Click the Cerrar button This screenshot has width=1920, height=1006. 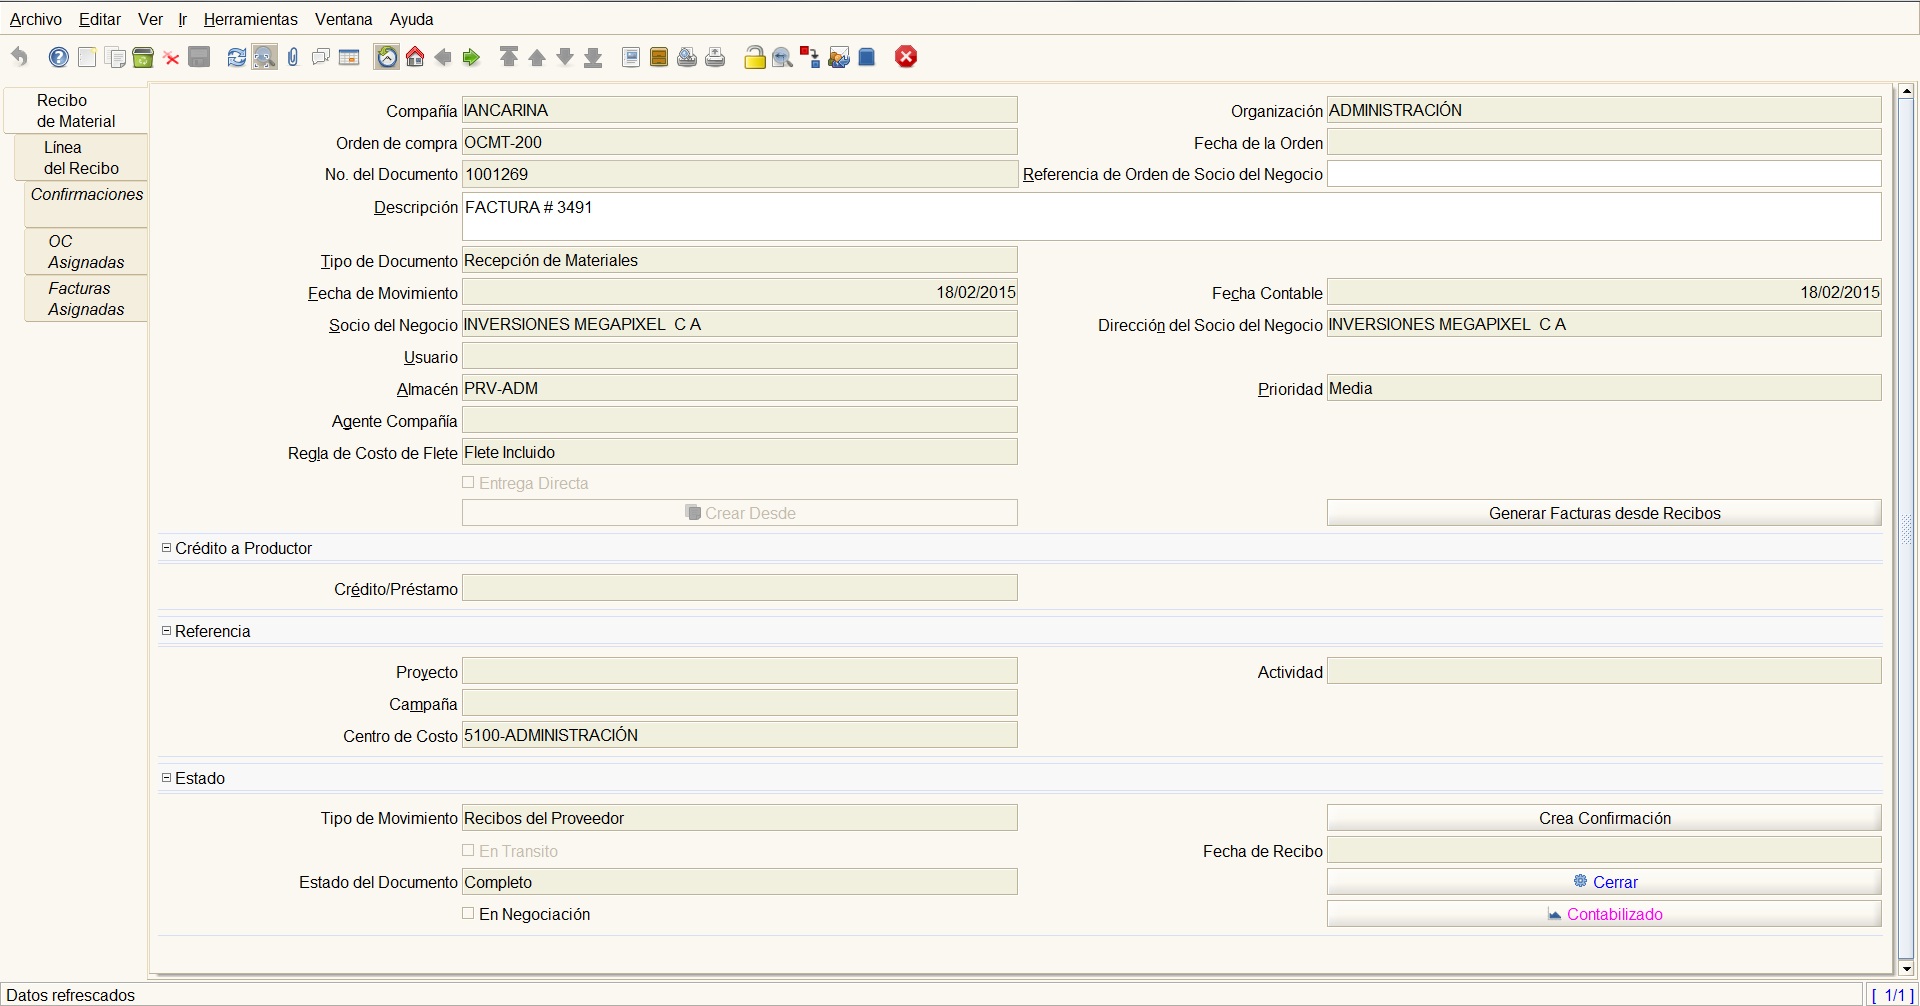pyautogui.click(x=1604, y=882)
